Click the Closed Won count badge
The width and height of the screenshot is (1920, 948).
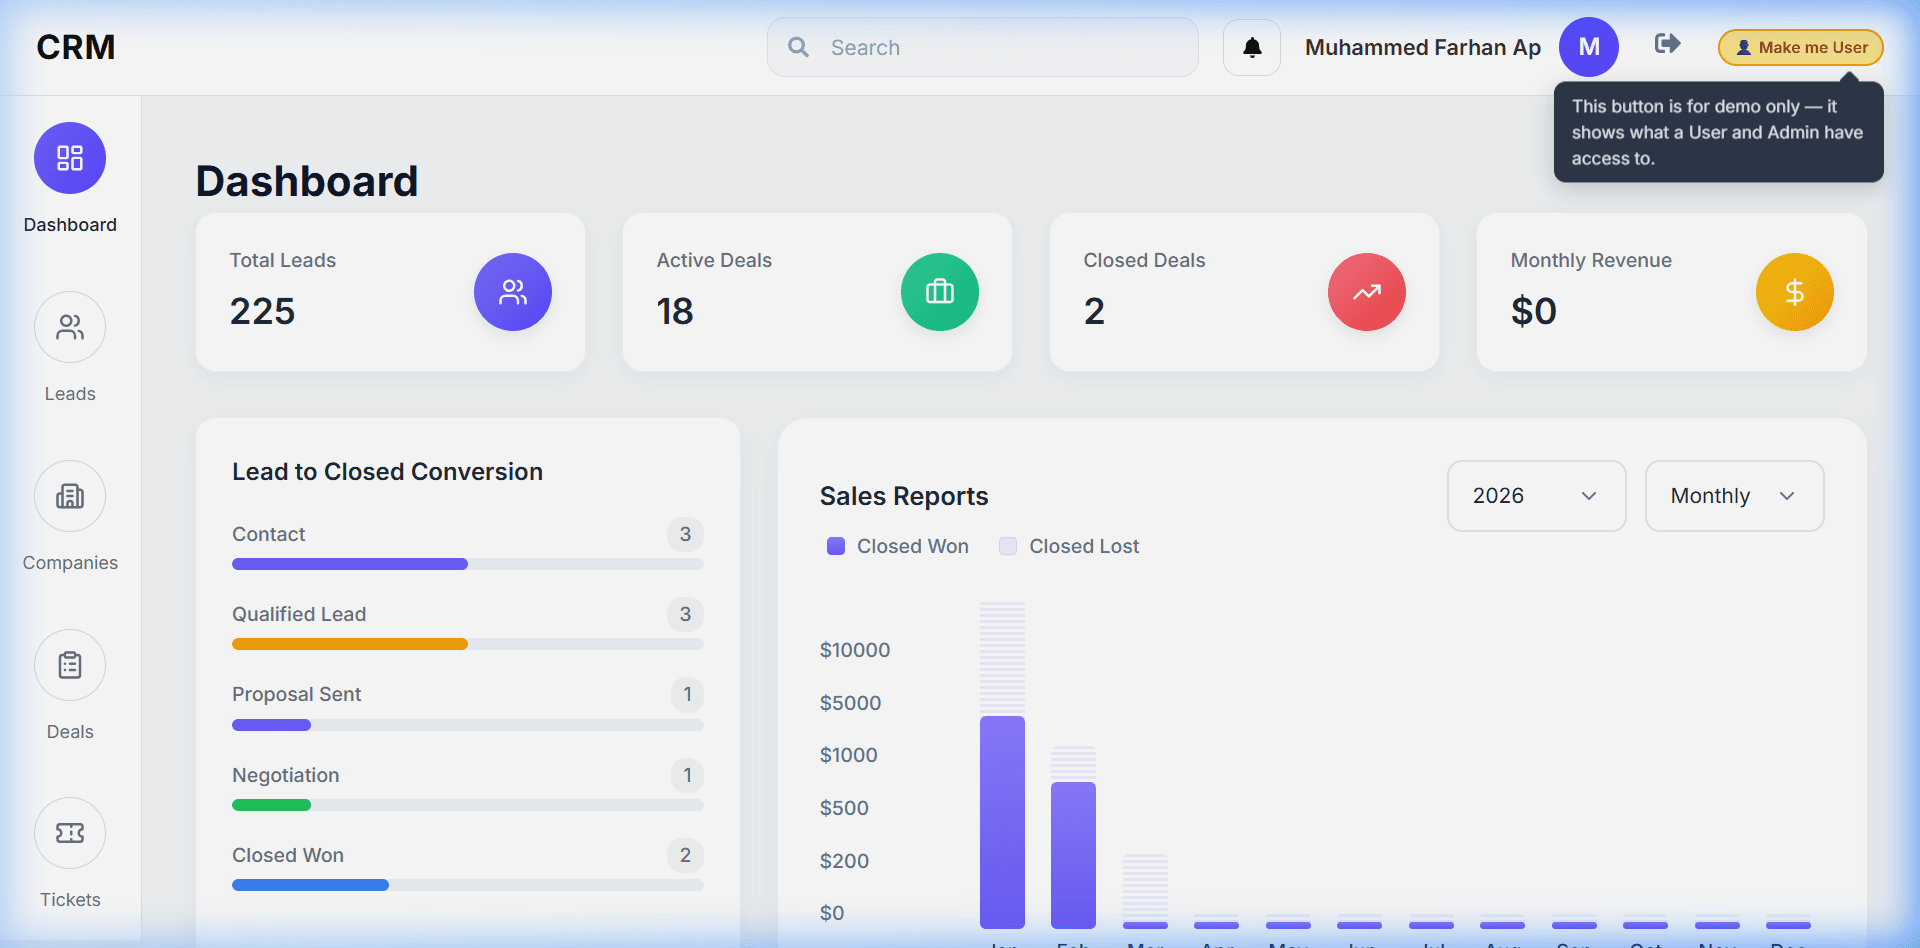(685, 855)
